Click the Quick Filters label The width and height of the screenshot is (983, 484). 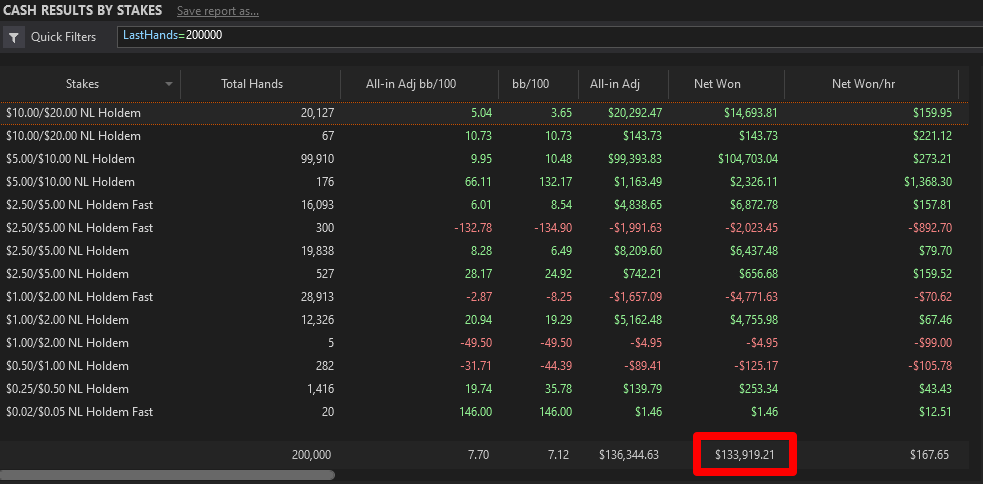(x=63, y=37)
